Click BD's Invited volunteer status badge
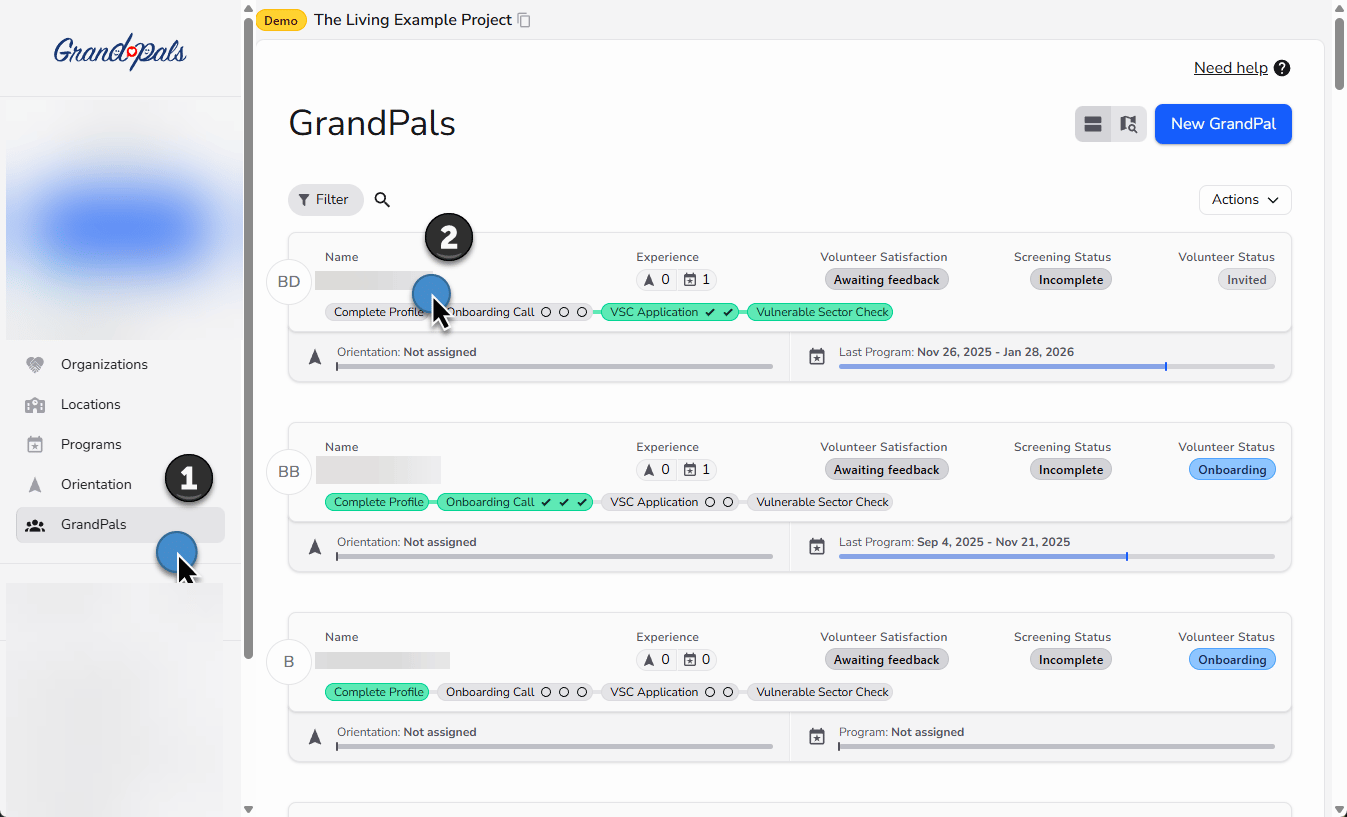The width and height of the screenshot is (1347, 817). [1247, 280]
